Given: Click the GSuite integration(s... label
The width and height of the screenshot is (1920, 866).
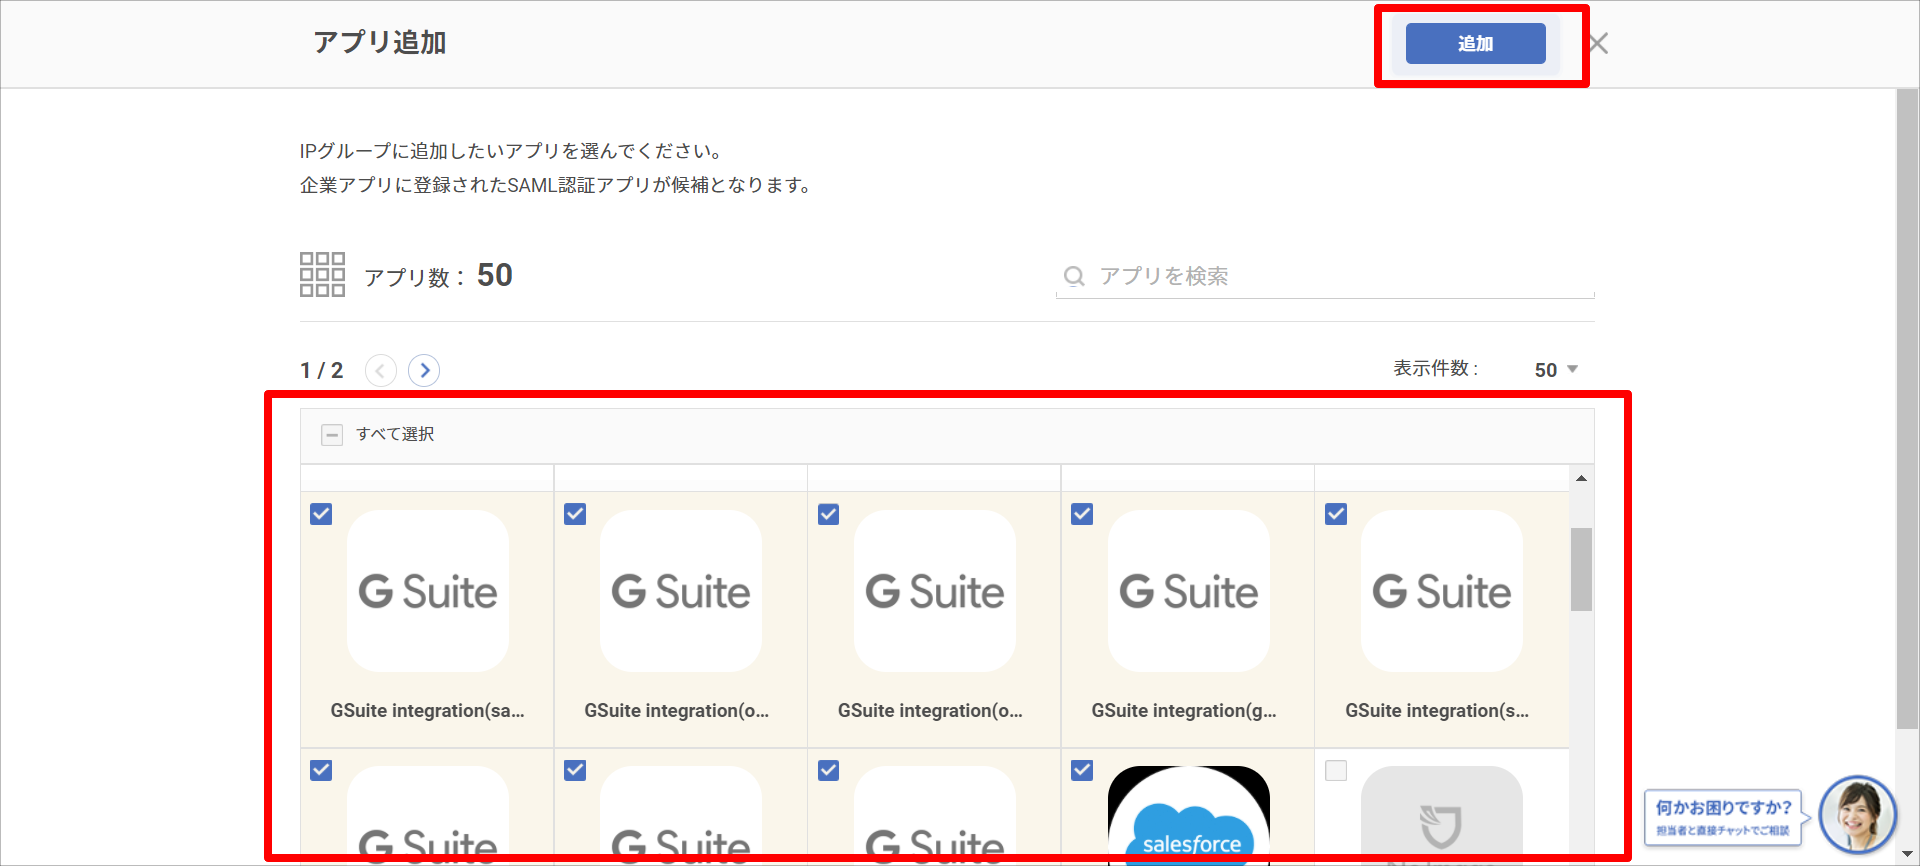Looking at the screenshot, I should click(x=1437, y=711).
